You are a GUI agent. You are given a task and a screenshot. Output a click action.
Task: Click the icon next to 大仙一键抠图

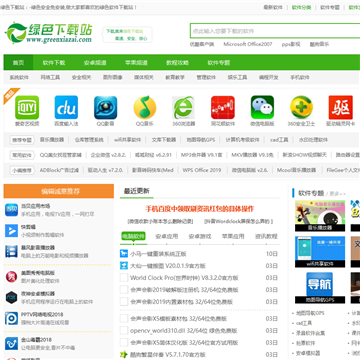click(x=124, y=266)
